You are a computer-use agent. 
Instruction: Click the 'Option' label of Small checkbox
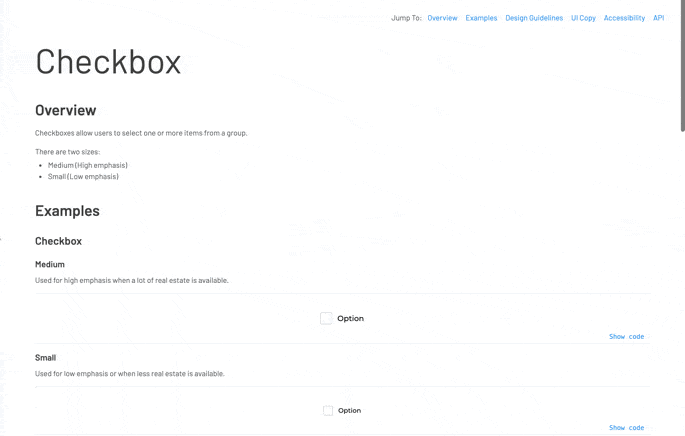pyautogui.click(x=349, y=411)
